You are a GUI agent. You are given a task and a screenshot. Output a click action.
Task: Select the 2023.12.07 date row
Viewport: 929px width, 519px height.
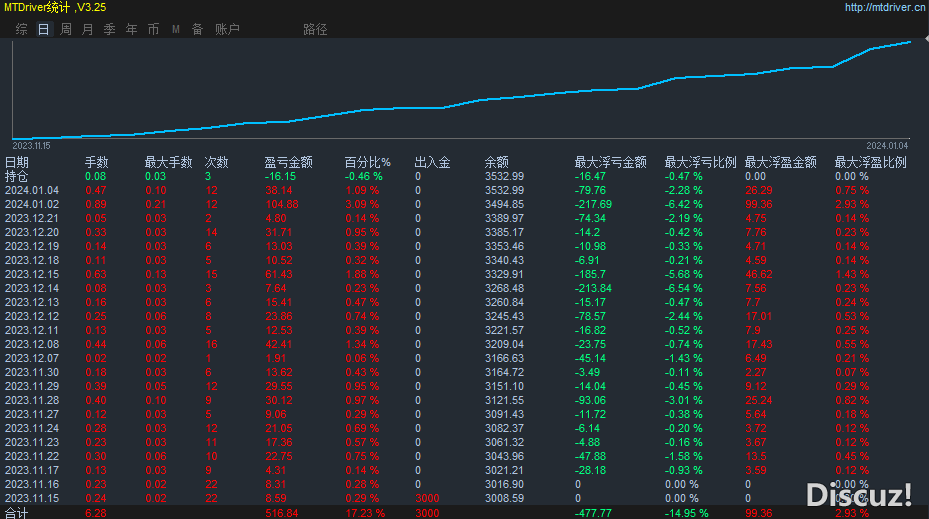coord(464,358)
